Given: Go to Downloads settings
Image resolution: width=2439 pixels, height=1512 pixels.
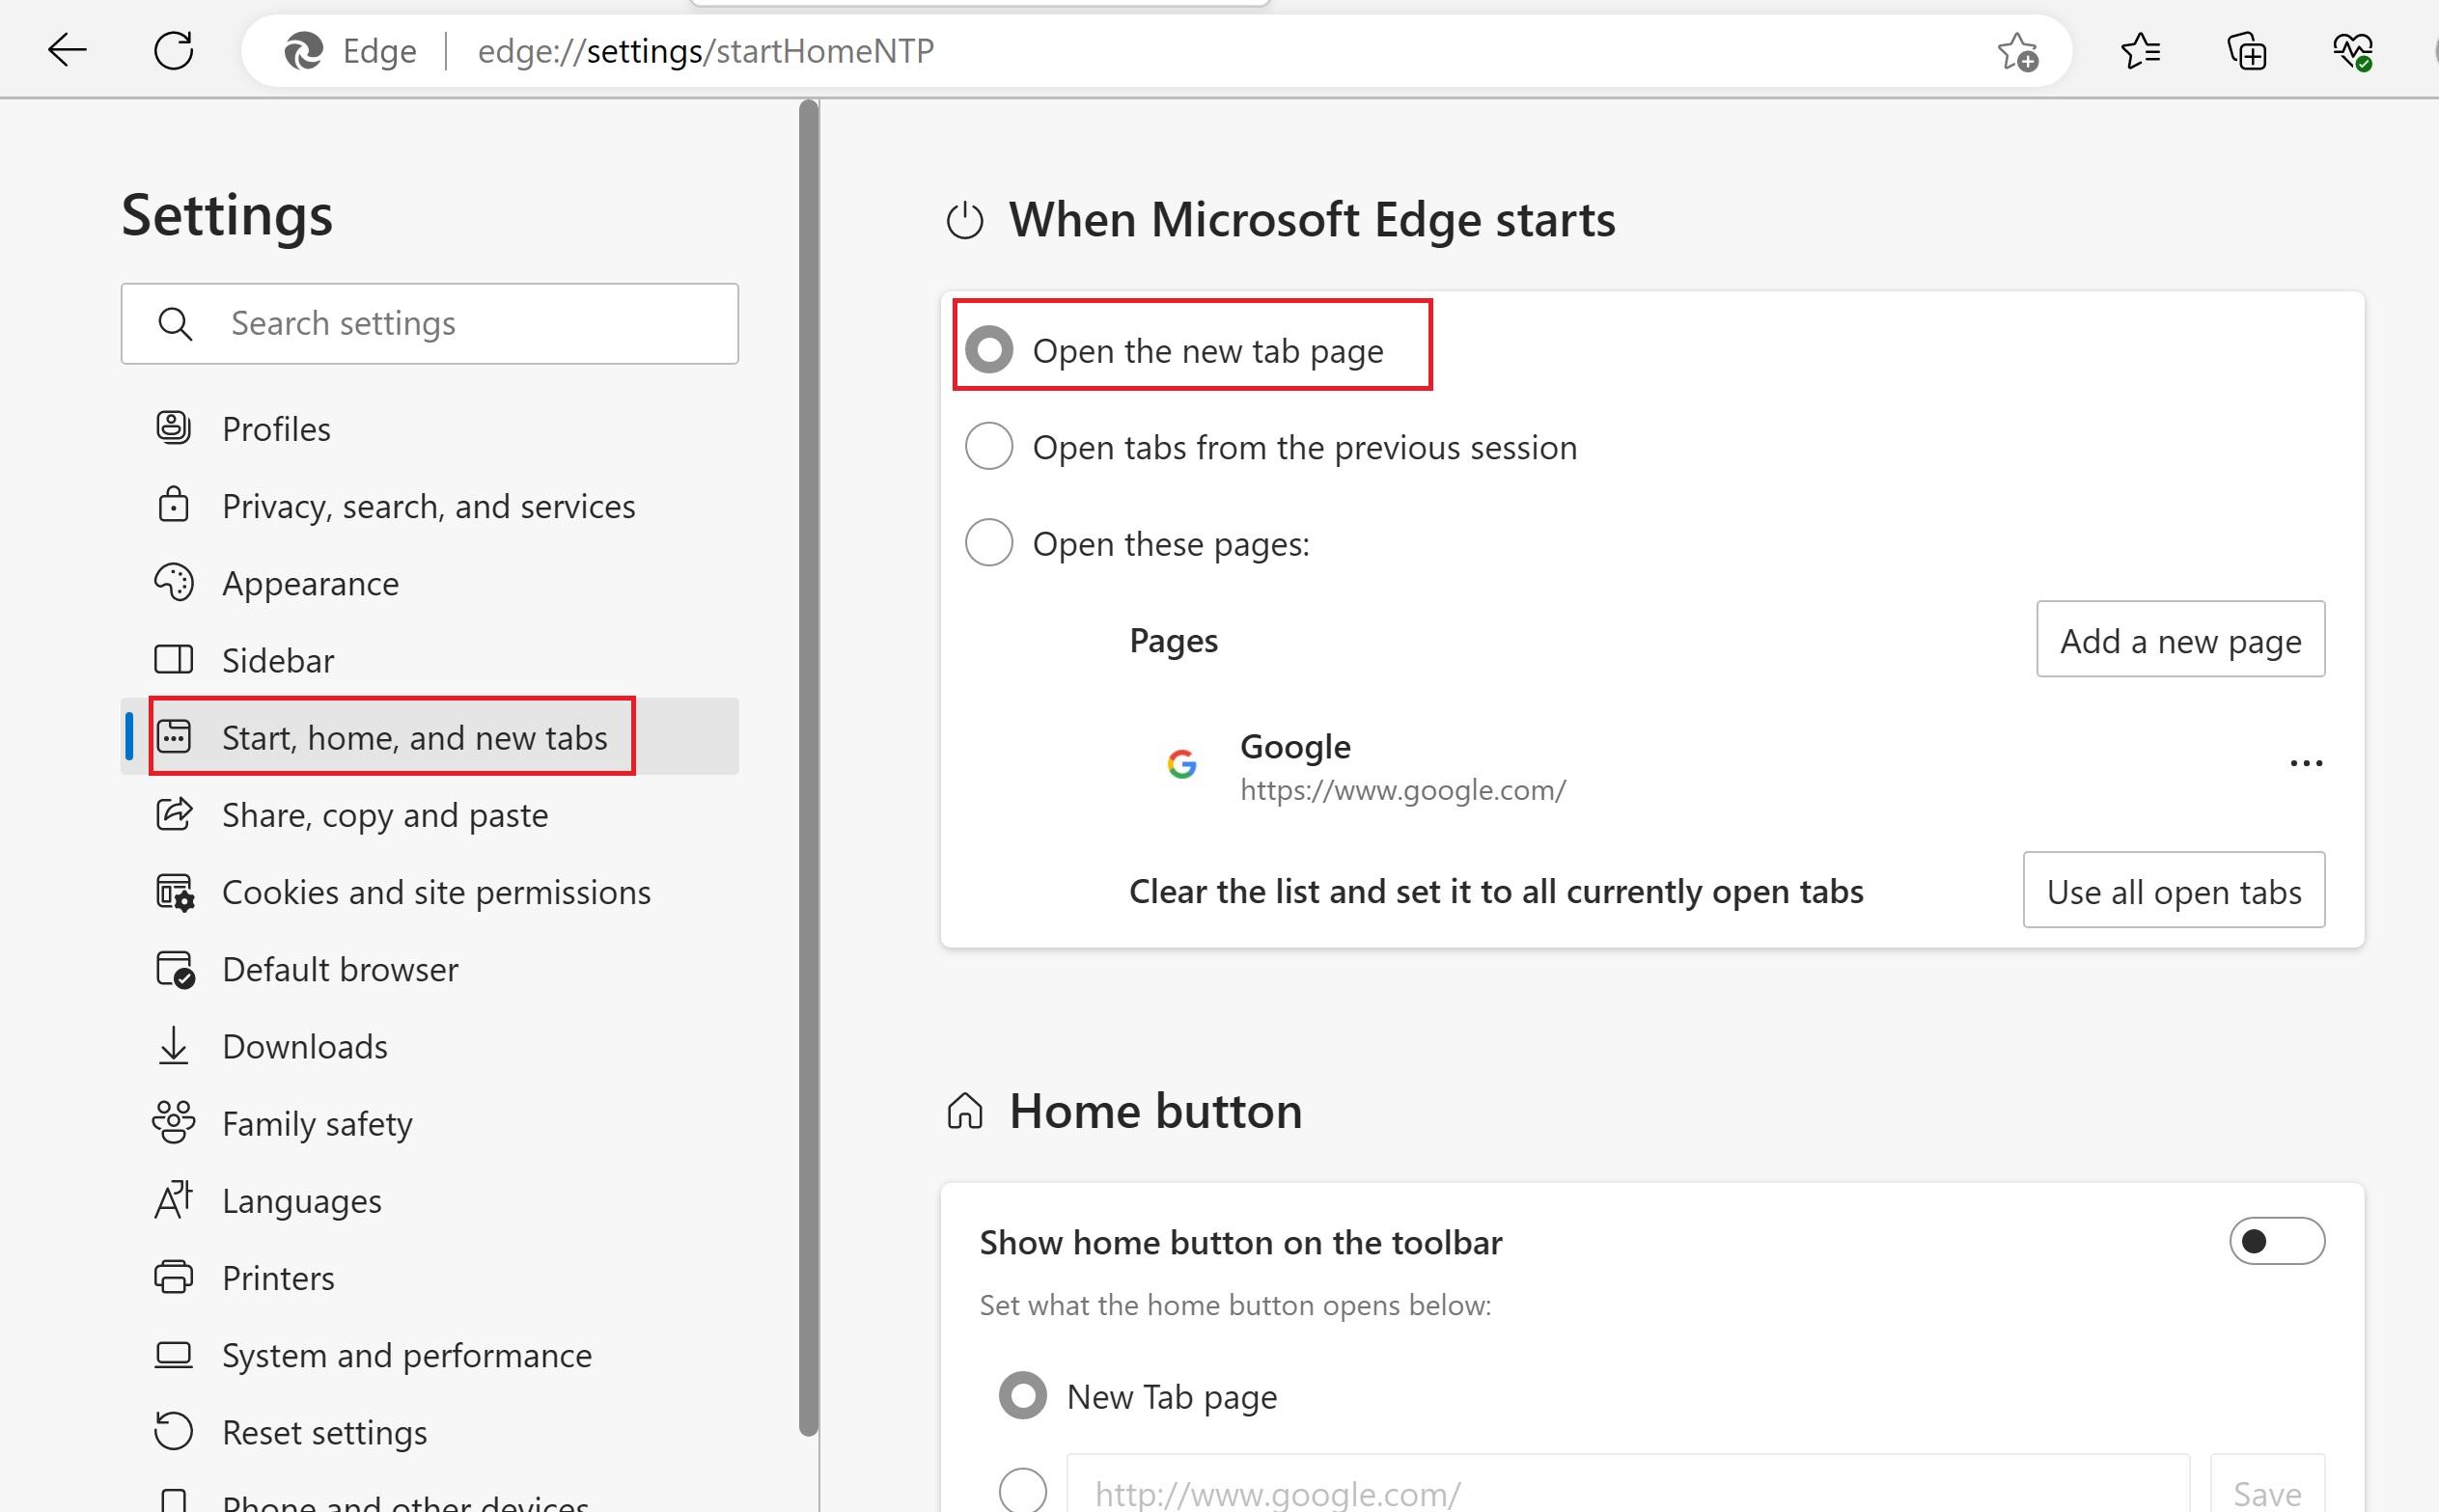Looking at the screenshot, I should click(x=430, y=1046).
